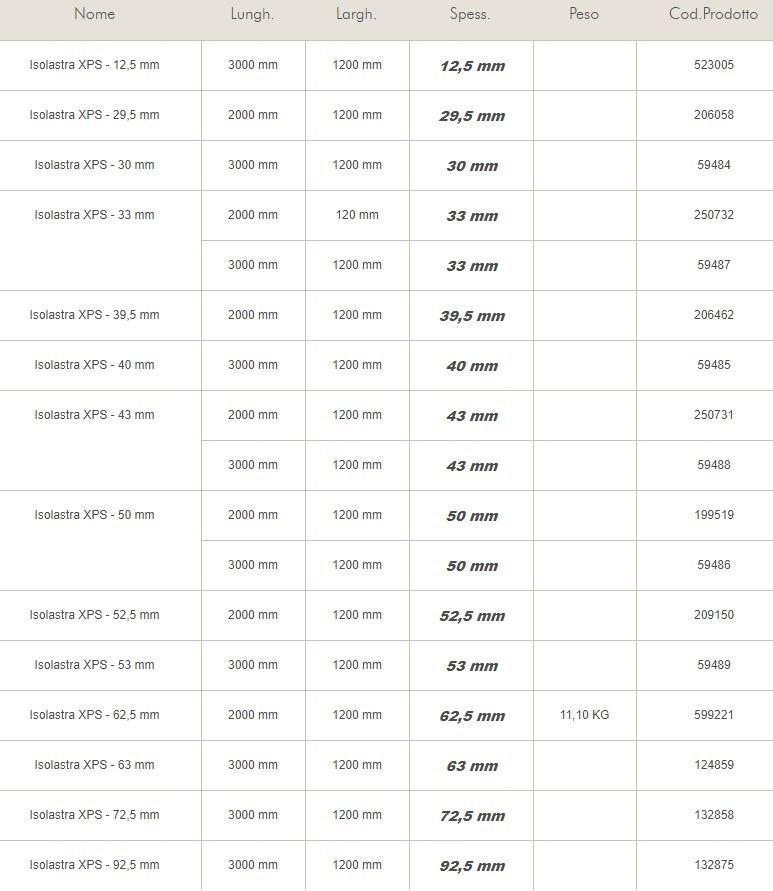Click the bold 39,5 mm thickness value

[472, 316]
